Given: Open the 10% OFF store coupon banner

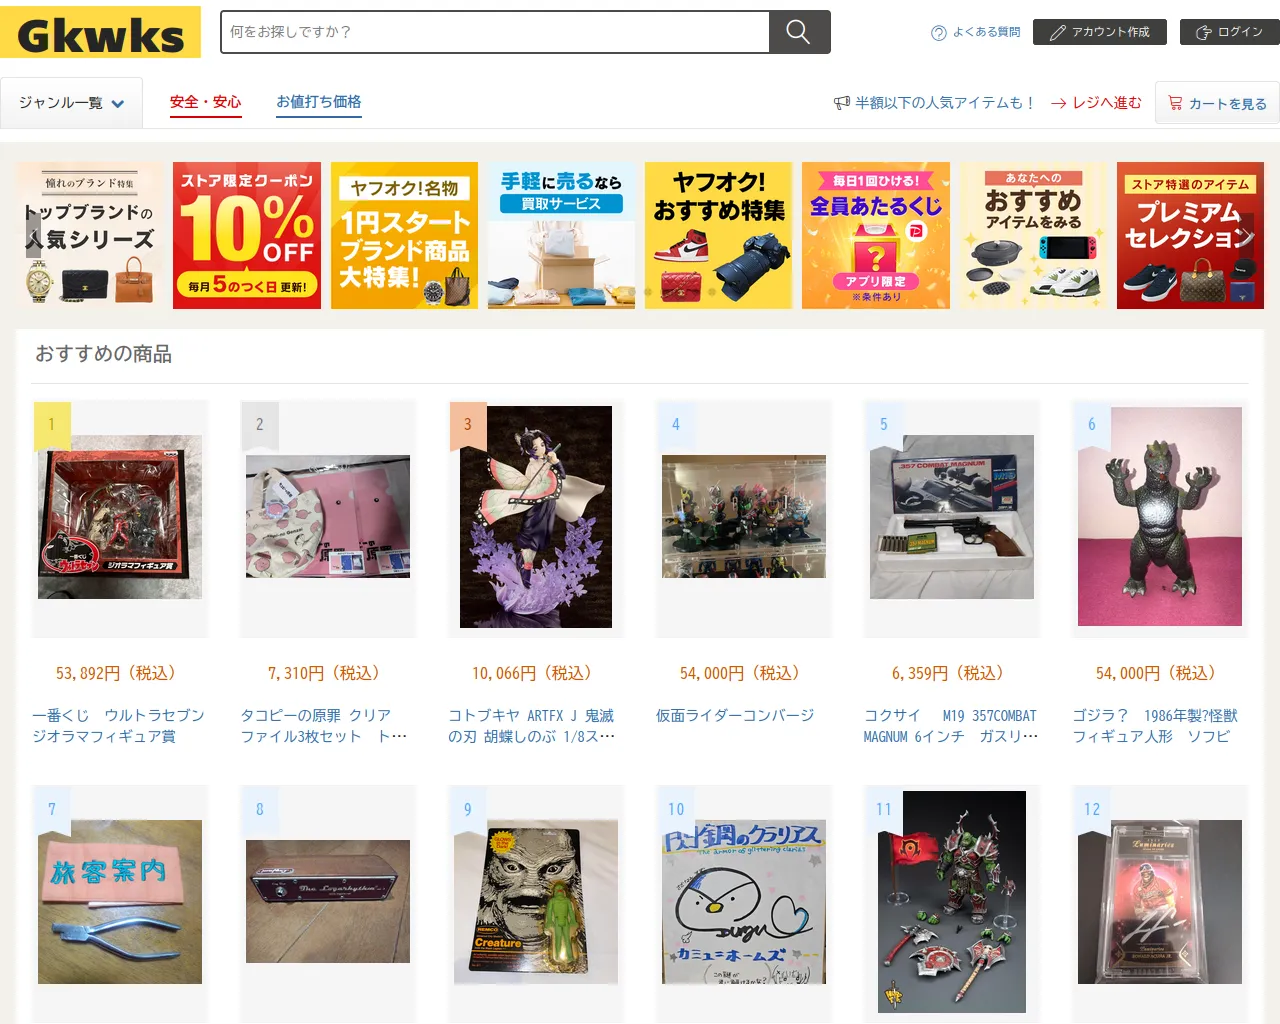Looking at the screenshot, I should coord(247,235).
